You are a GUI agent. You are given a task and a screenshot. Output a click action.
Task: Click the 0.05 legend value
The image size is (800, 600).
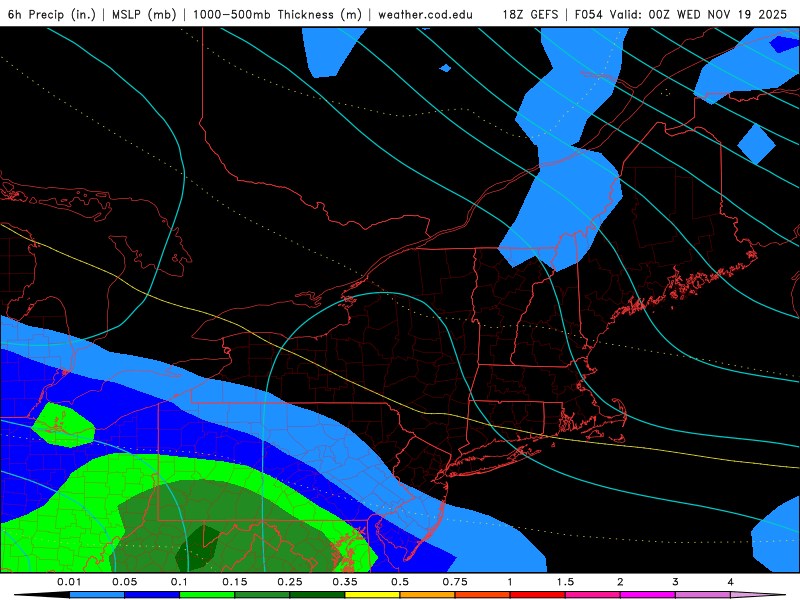124,582
